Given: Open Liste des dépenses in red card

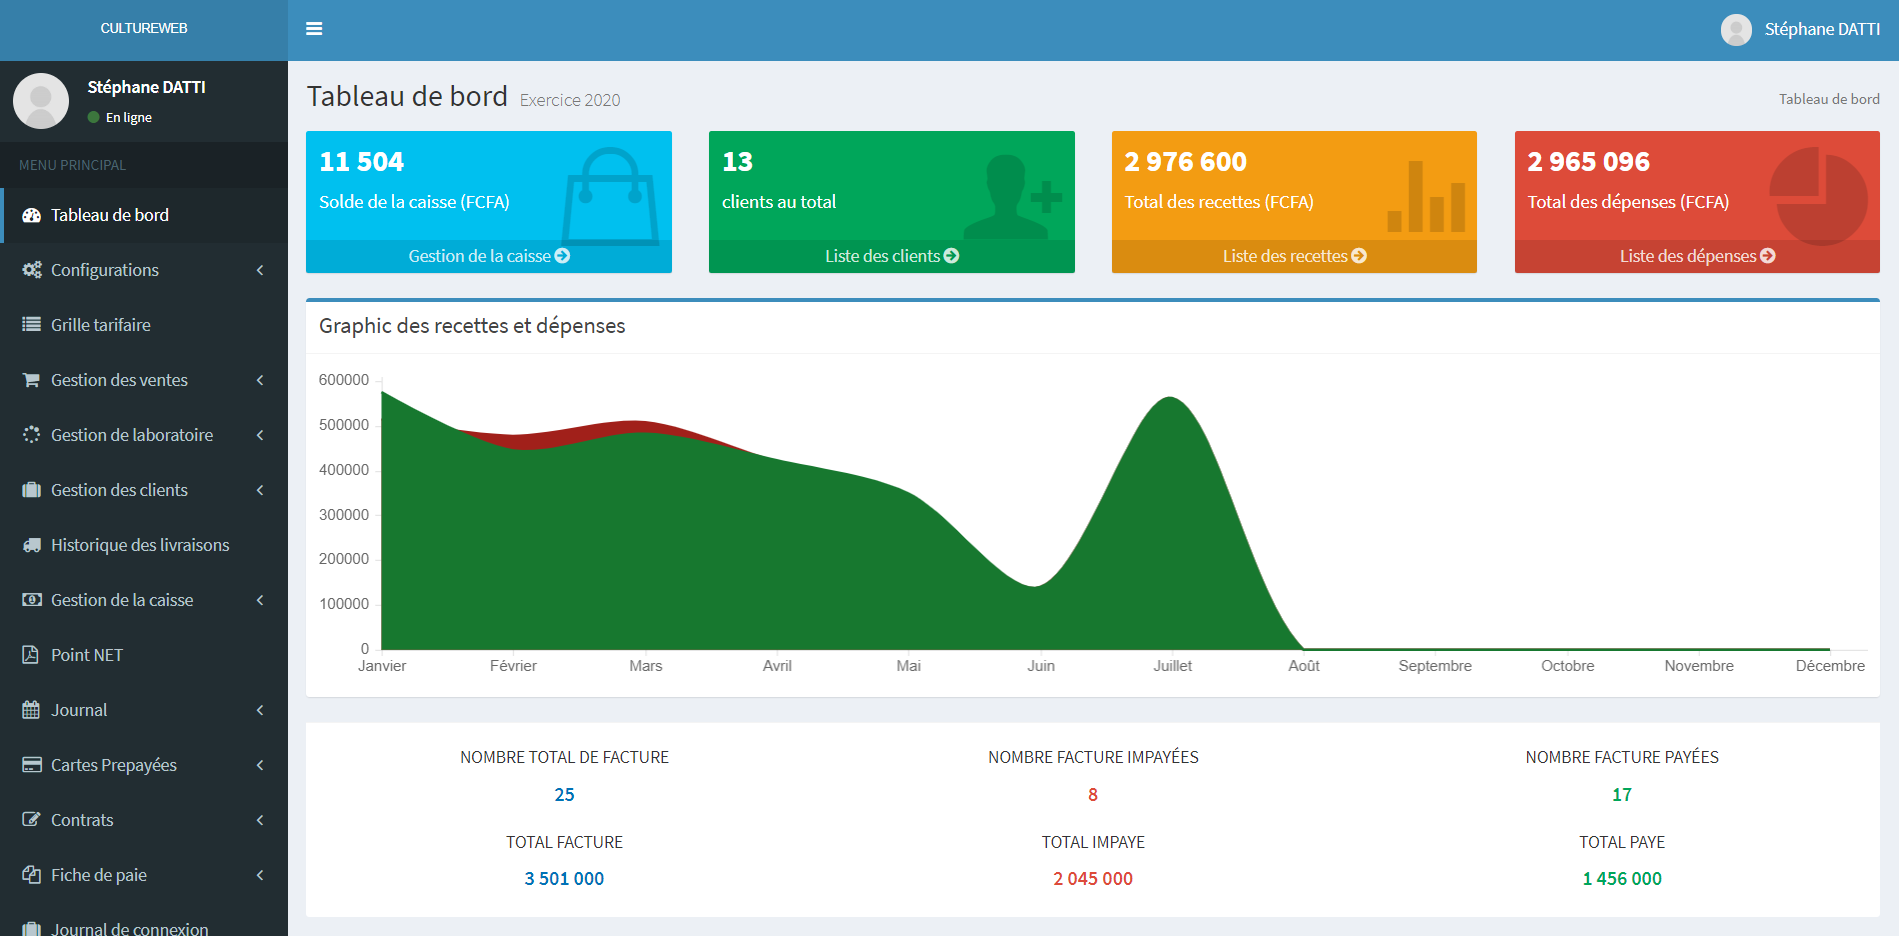Looking at the screenshot, I should (1697, 256).
